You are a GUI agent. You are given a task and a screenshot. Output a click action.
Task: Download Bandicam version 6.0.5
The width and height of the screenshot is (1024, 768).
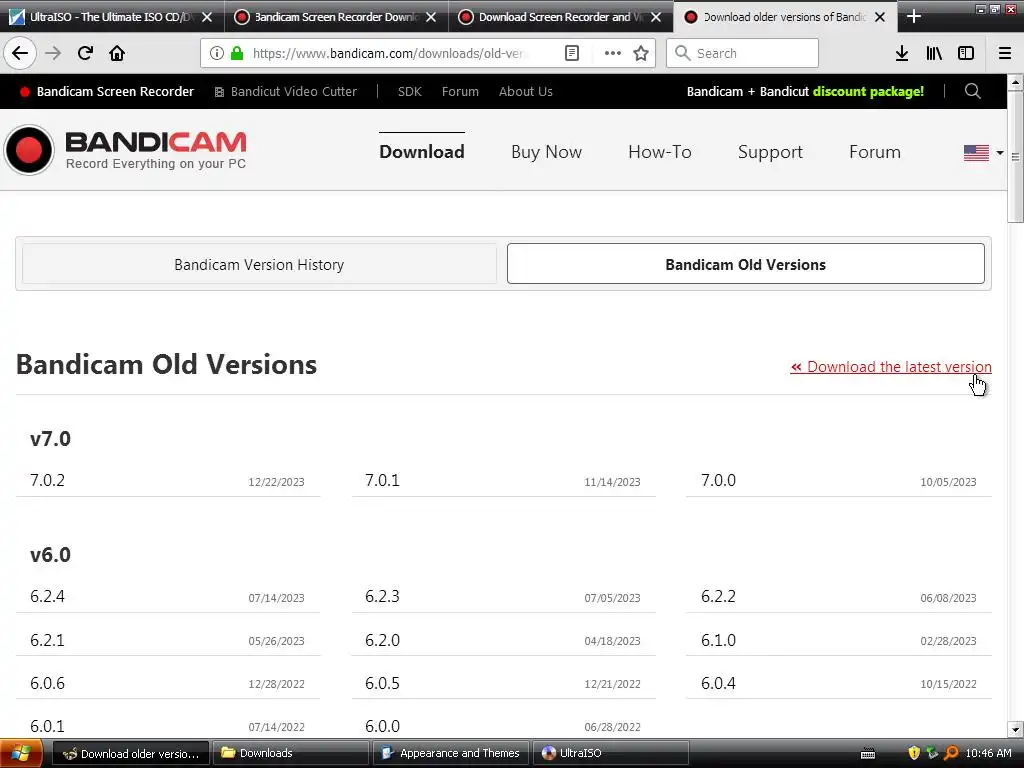(504, 683)
